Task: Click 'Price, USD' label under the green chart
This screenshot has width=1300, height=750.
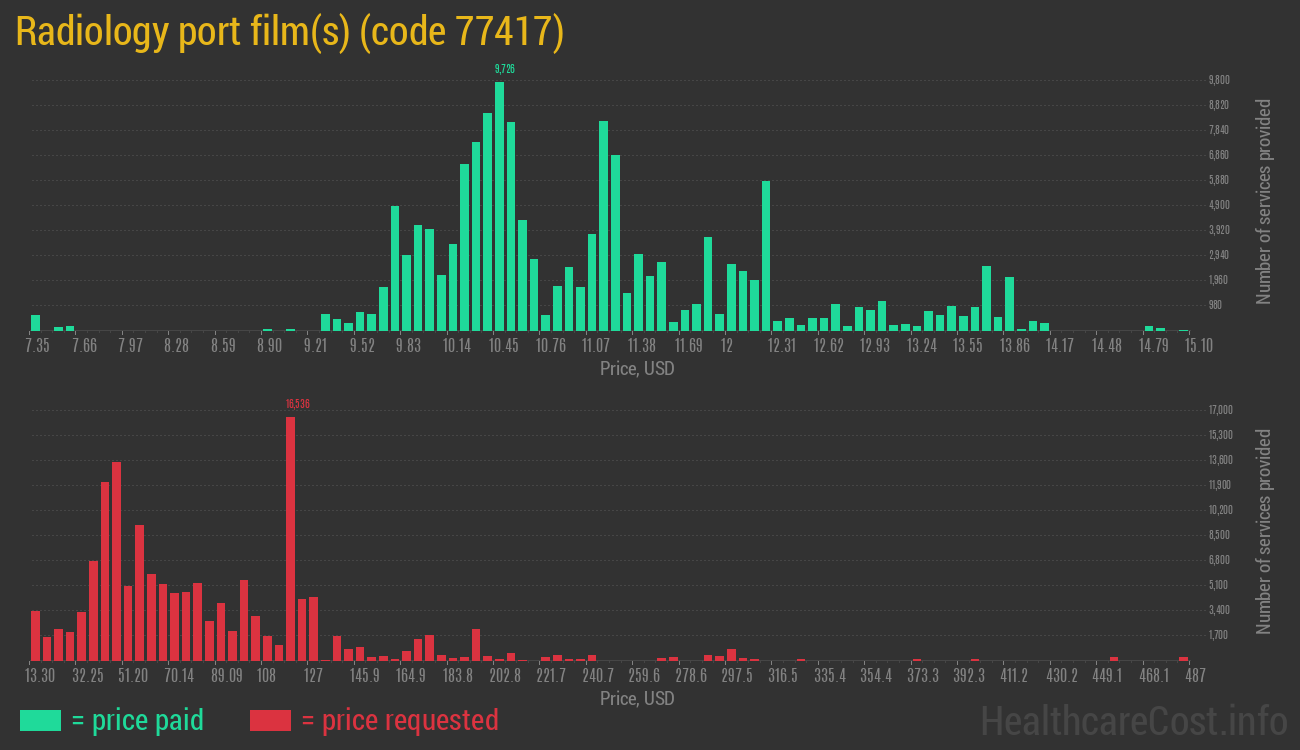Action: (x=637, y=369)
